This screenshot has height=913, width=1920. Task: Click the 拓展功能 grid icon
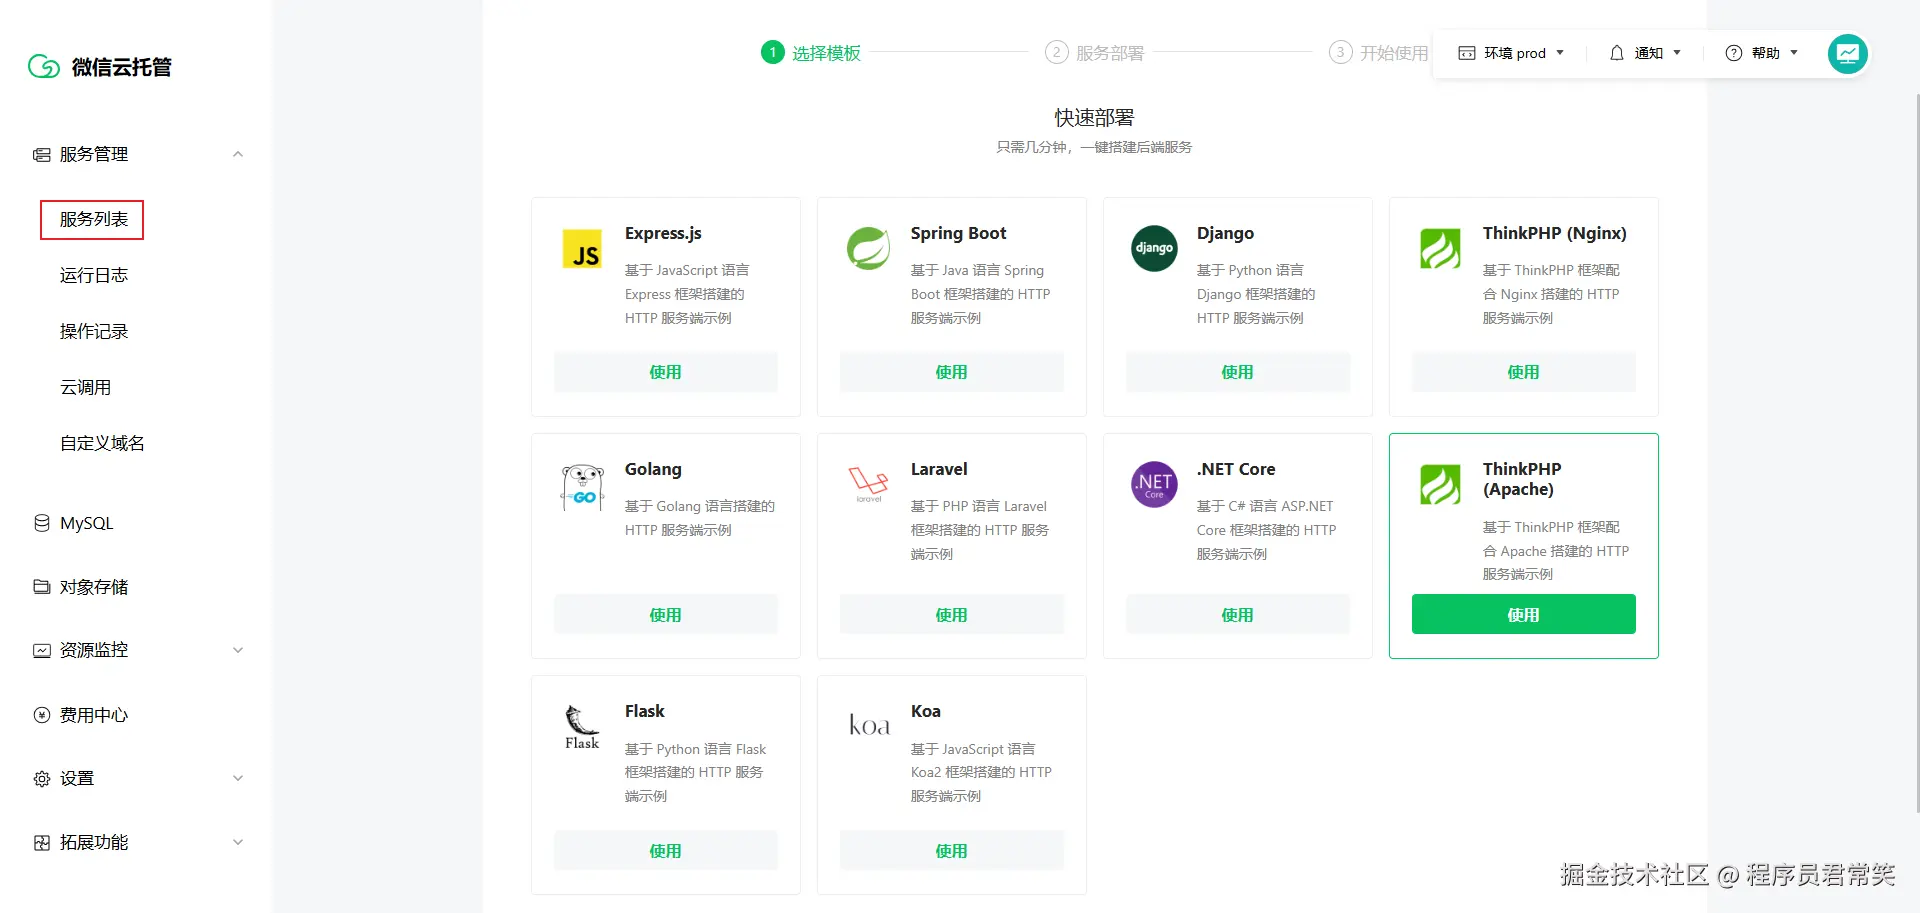[42, 843]
